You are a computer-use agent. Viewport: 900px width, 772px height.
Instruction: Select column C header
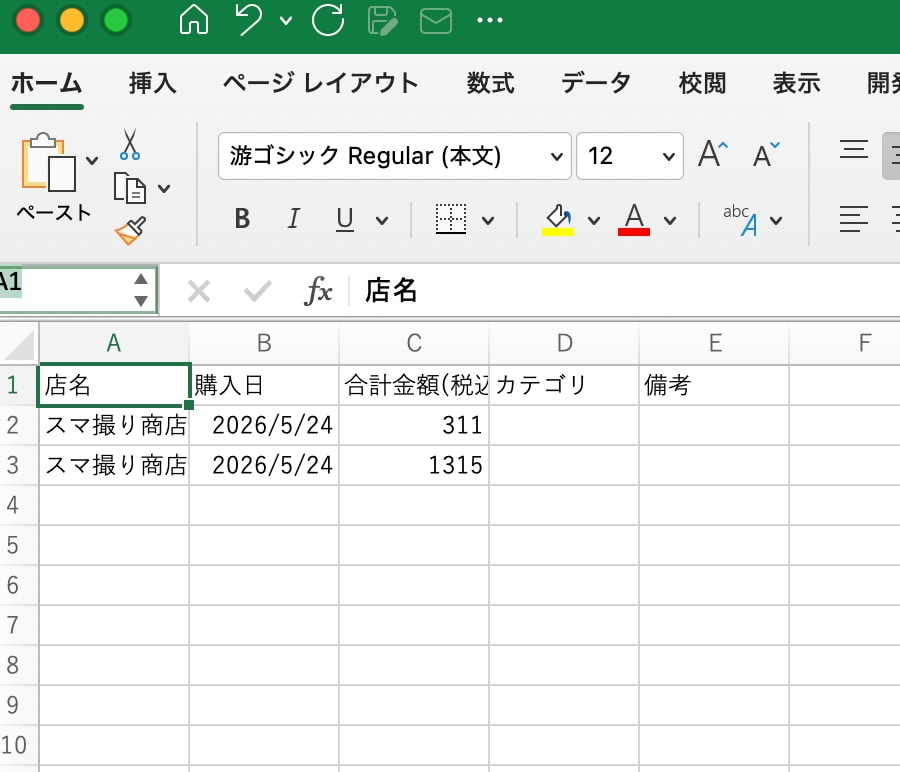414,343
